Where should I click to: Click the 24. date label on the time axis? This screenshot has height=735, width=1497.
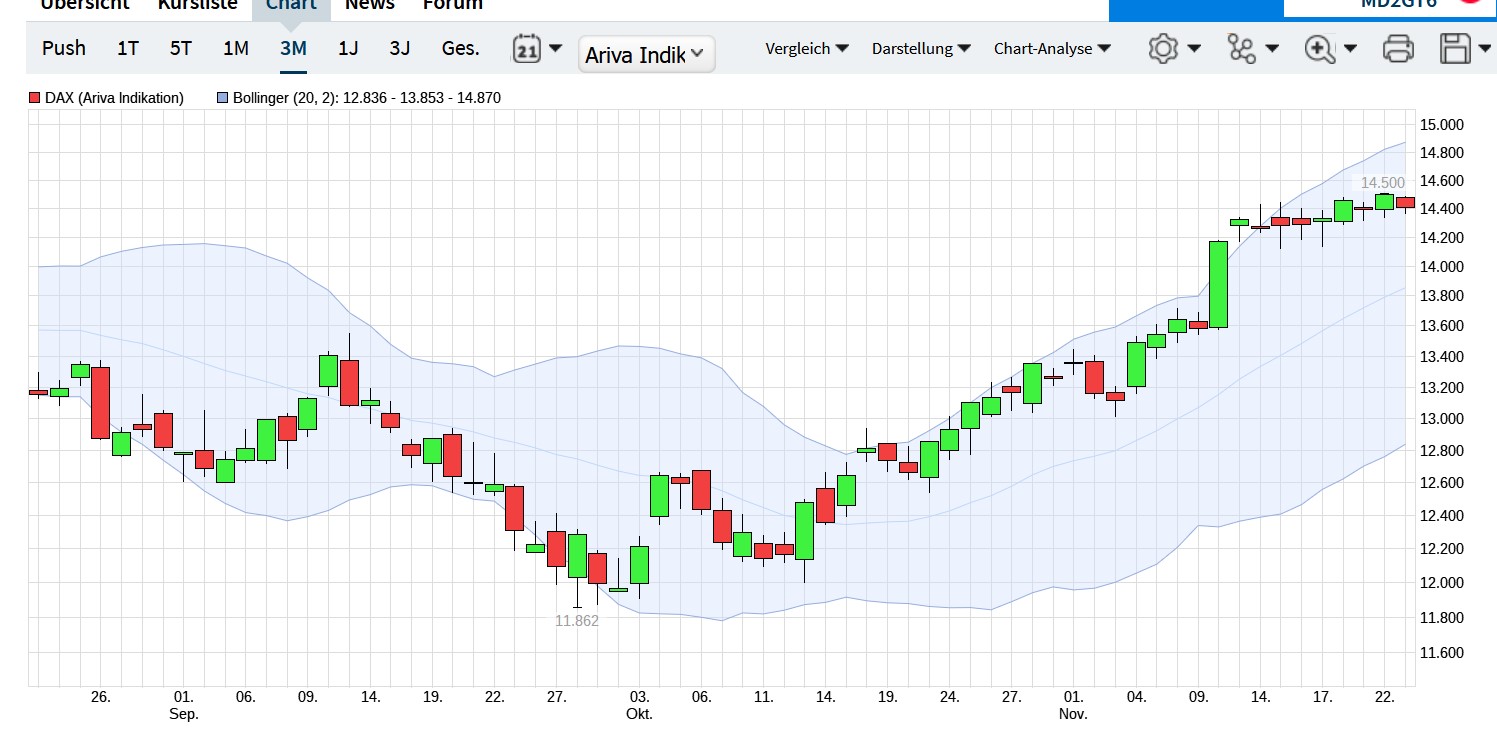[x=949, y=697]
